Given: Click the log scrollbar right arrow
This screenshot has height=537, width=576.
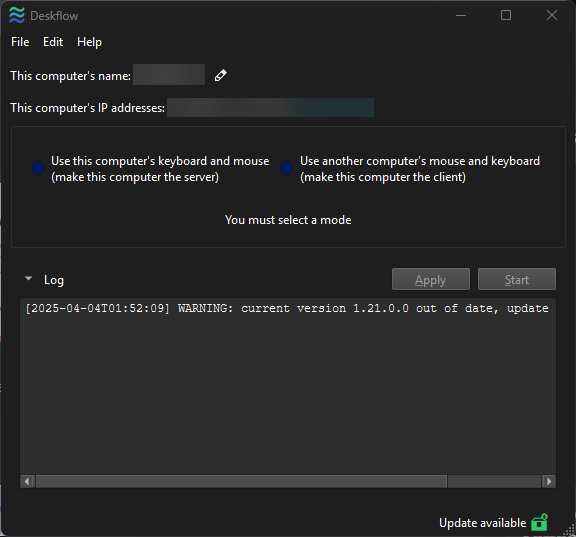Looking at the screenshot, I should (549, 481).
